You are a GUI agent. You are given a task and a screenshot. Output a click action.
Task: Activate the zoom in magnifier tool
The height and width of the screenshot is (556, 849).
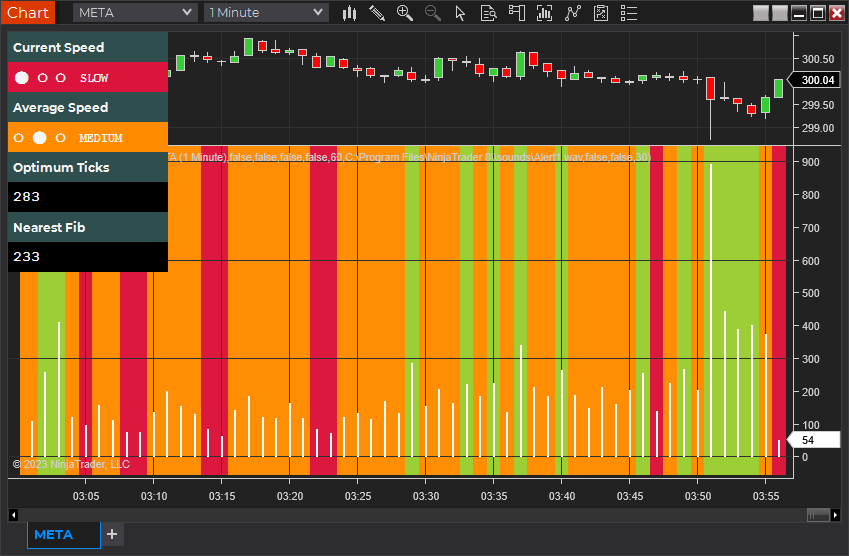click(x=405, y=13)
